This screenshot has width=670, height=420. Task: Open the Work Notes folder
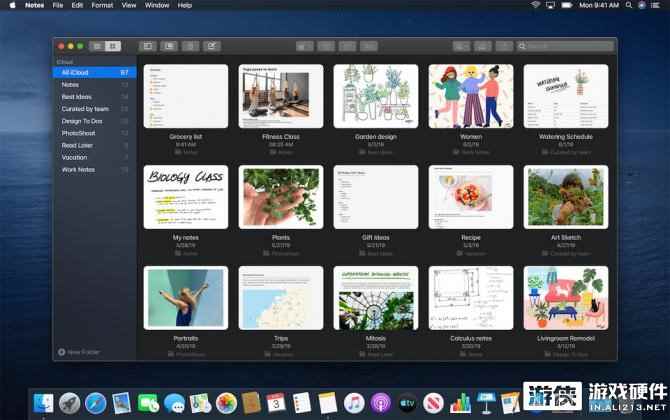pyautogui.click(x=94, y=170)
